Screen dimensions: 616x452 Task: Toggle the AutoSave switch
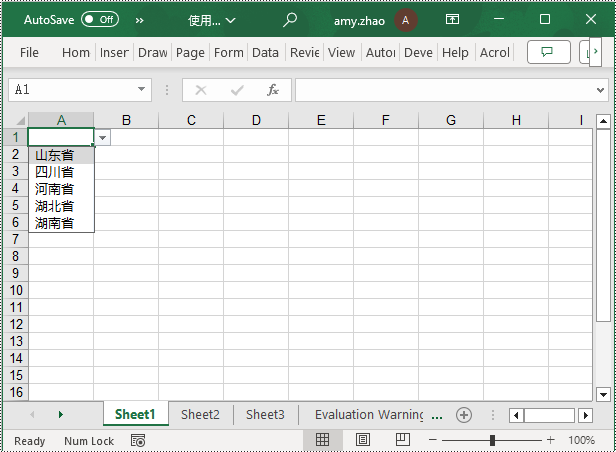point(100,19)
